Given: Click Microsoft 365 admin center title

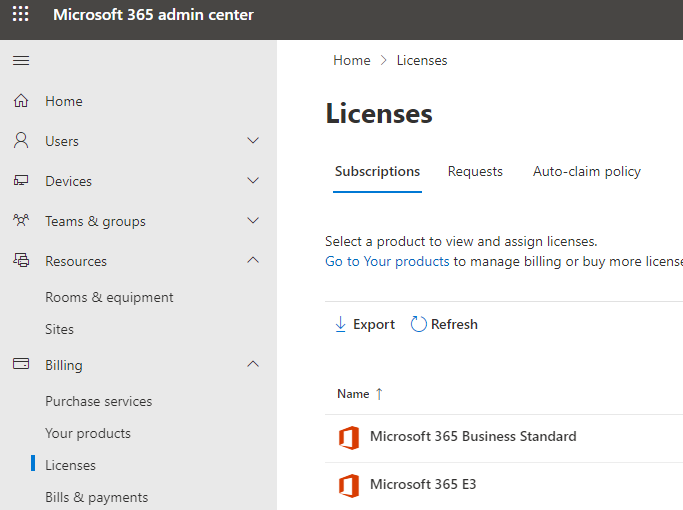Looking at the screenshot, I should tap(153, 14).
